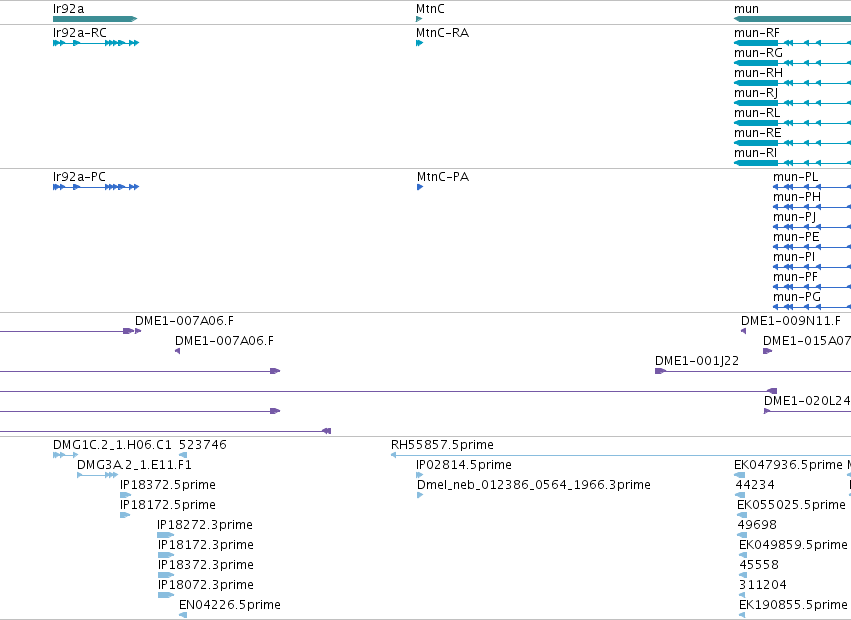Open the Ir92a-RC transcript label
This screenshot has width=851, height=620.
pyautogui.click(x=80, y=33)
